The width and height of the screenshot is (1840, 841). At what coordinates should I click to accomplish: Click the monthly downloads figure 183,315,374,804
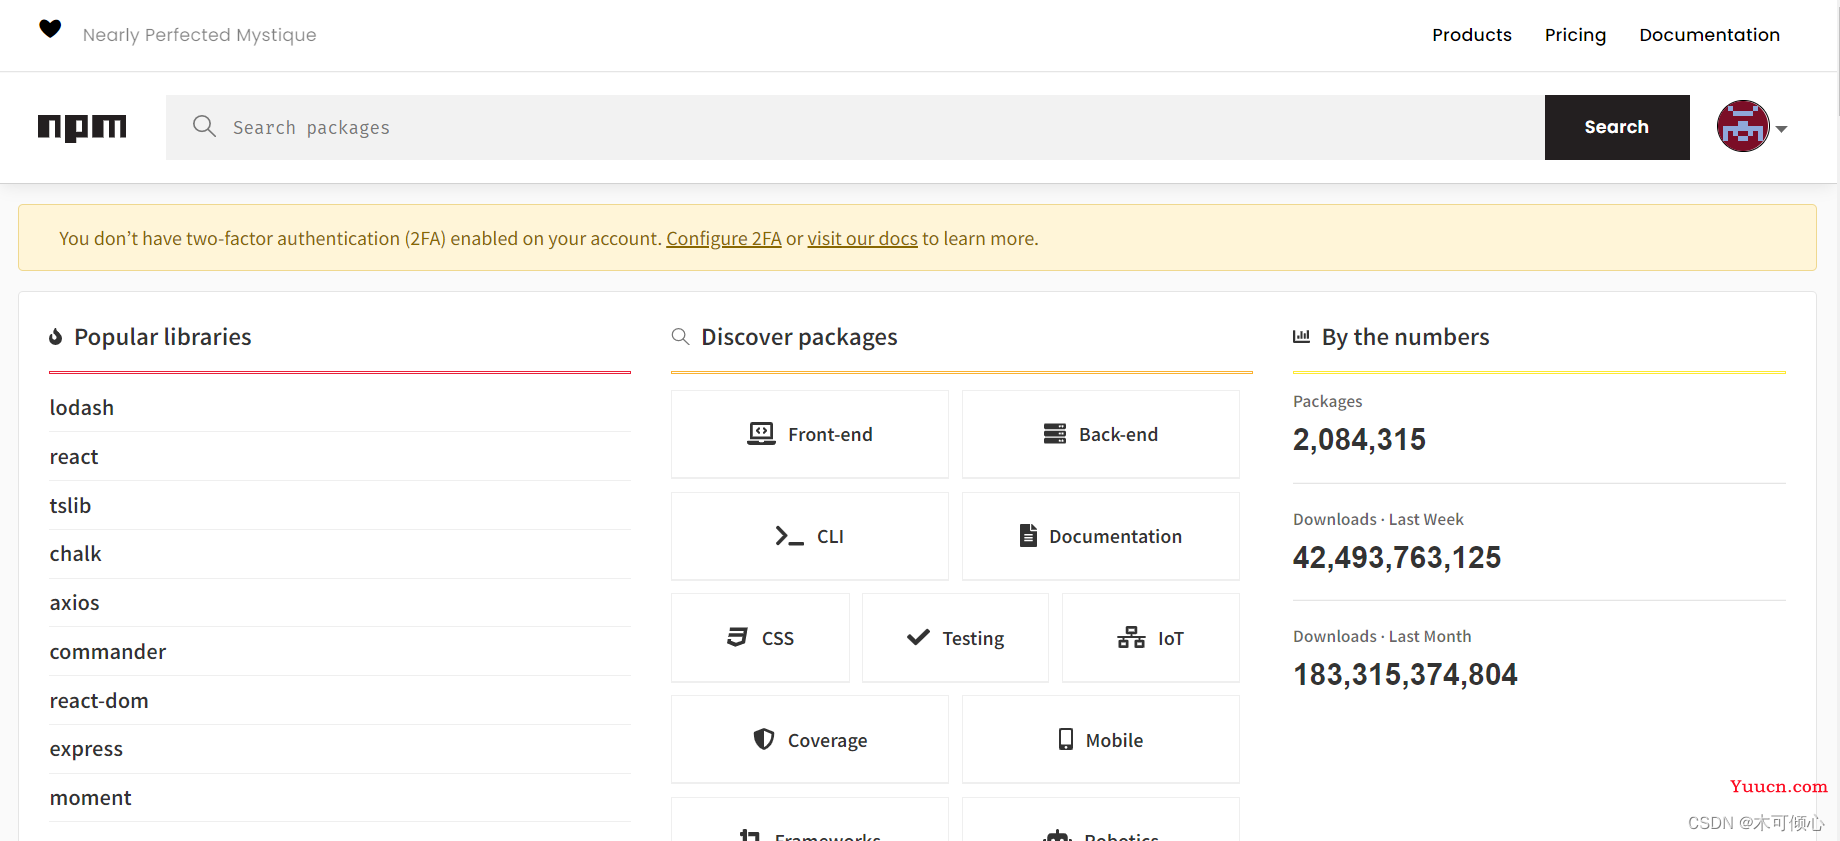point(1405,674)
